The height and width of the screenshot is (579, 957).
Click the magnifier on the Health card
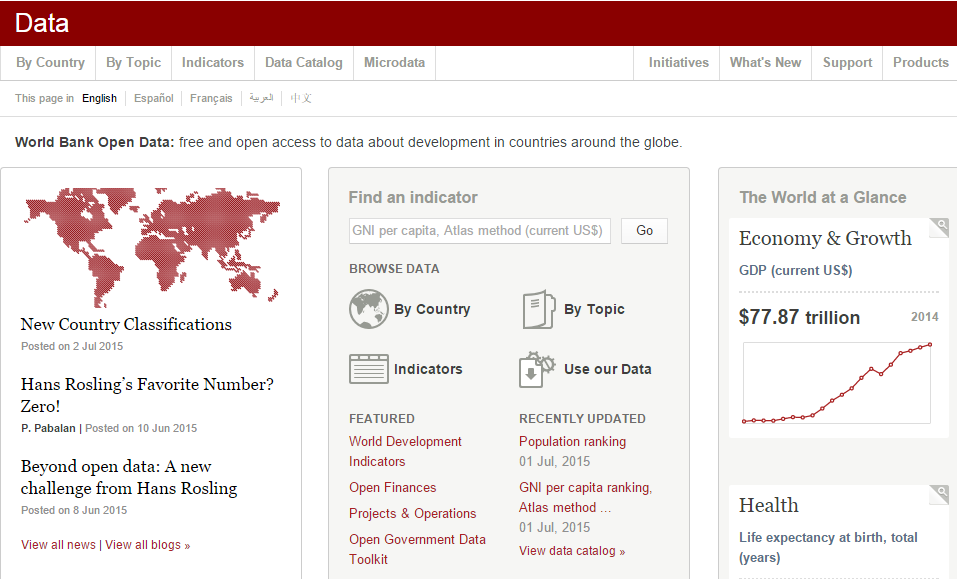coord(938,494)
